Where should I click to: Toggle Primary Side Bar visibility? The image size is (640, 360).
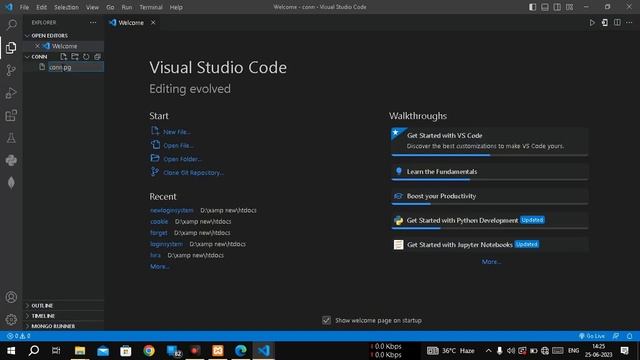click(x=533, y=7)
